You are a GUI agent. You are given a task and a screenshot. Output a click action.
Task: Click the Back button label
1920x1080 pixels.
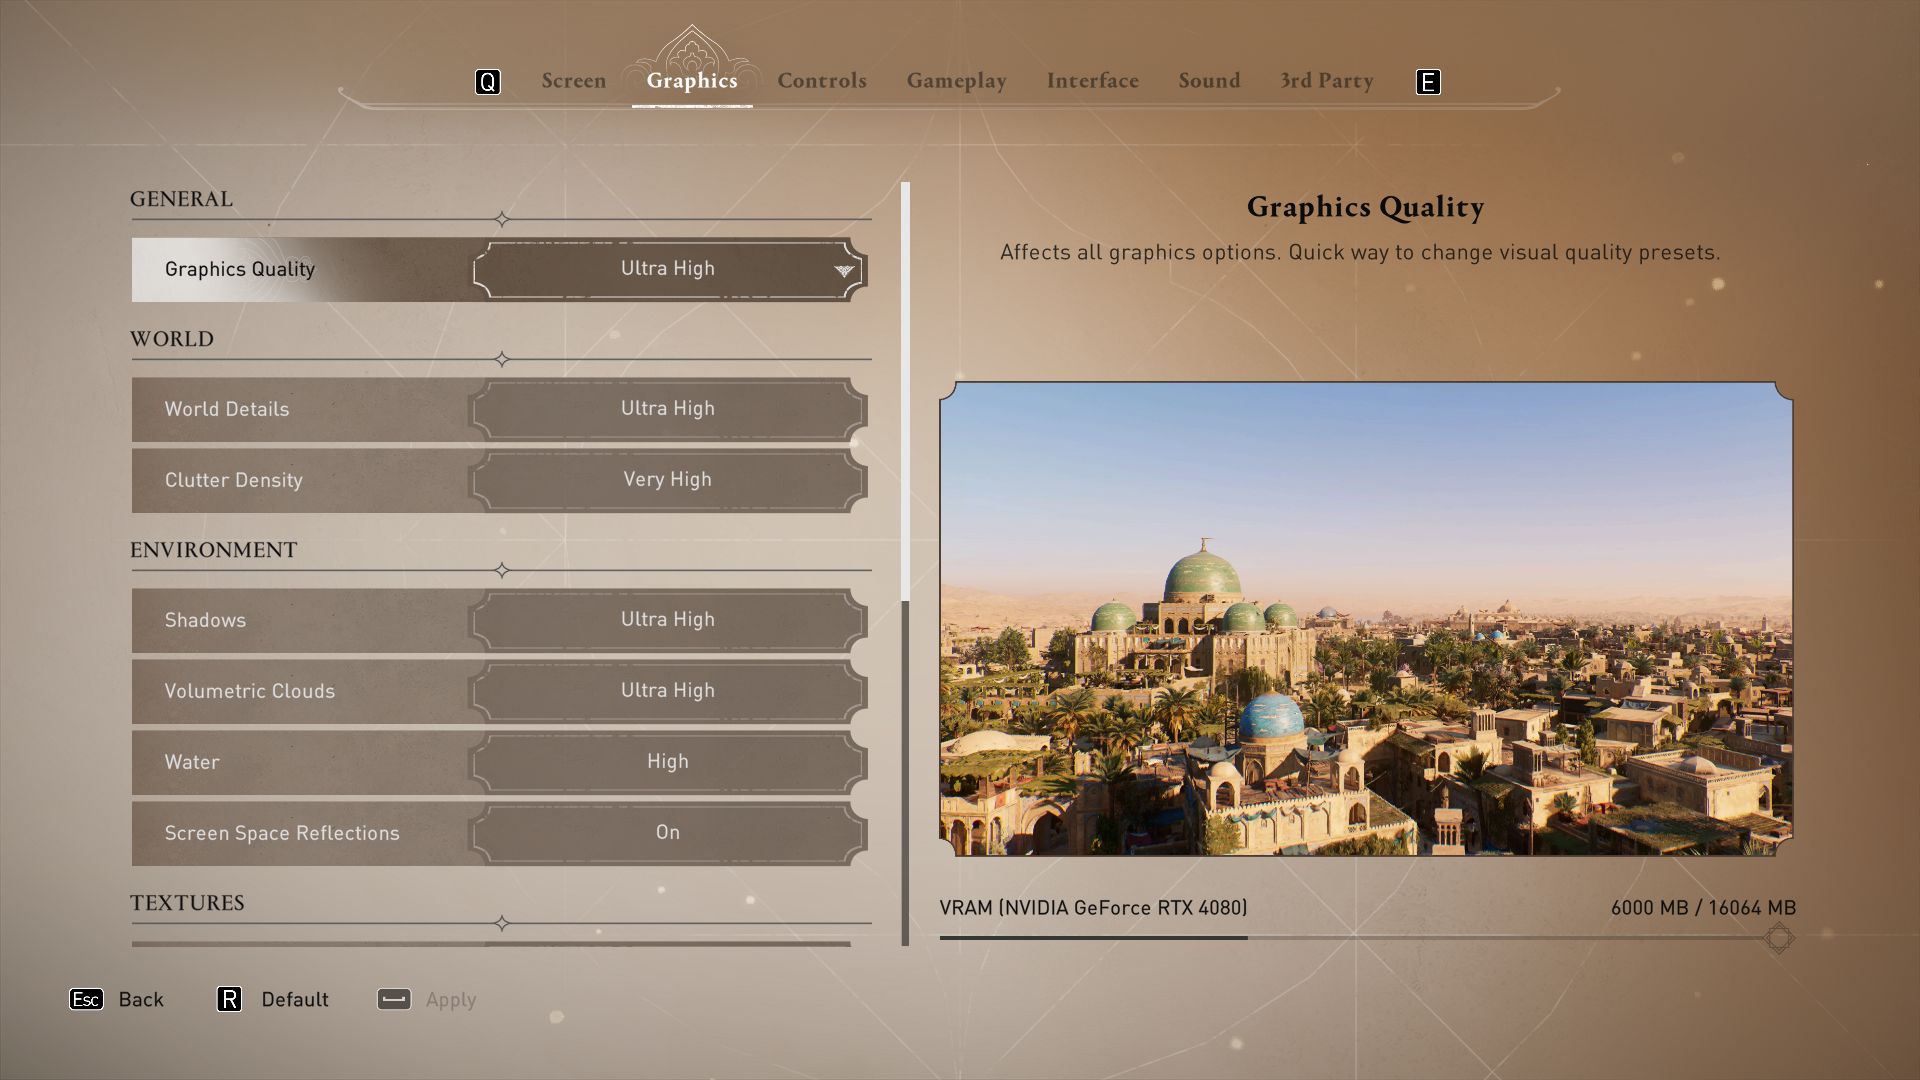141,999
